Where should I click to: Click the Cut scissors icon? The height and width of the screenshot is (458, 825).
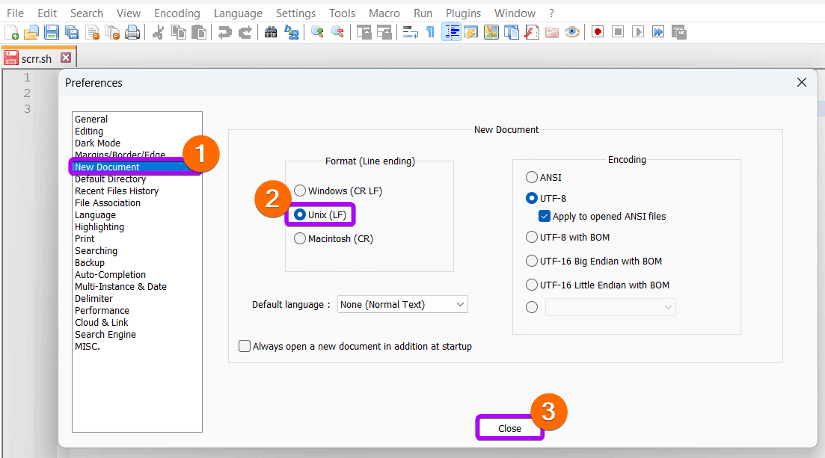pyautogui.click(x=158, y=33)
